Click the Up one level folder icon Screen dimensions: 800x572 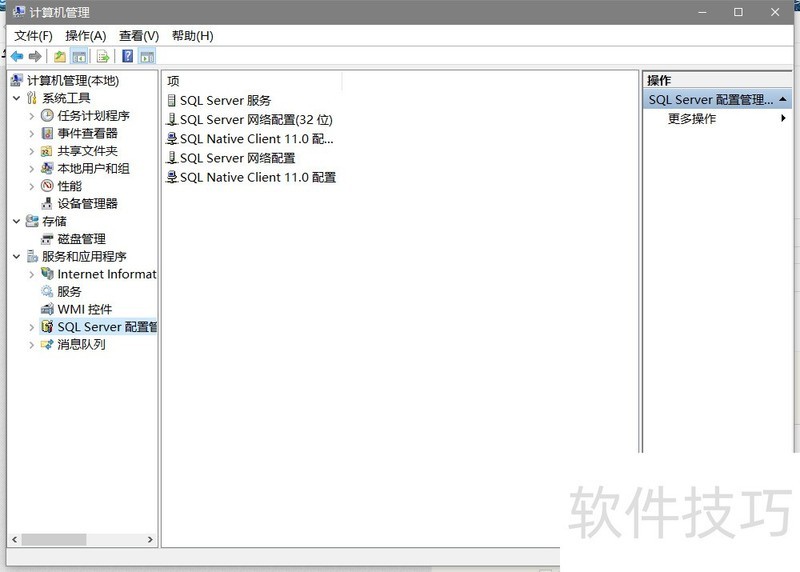60,56
